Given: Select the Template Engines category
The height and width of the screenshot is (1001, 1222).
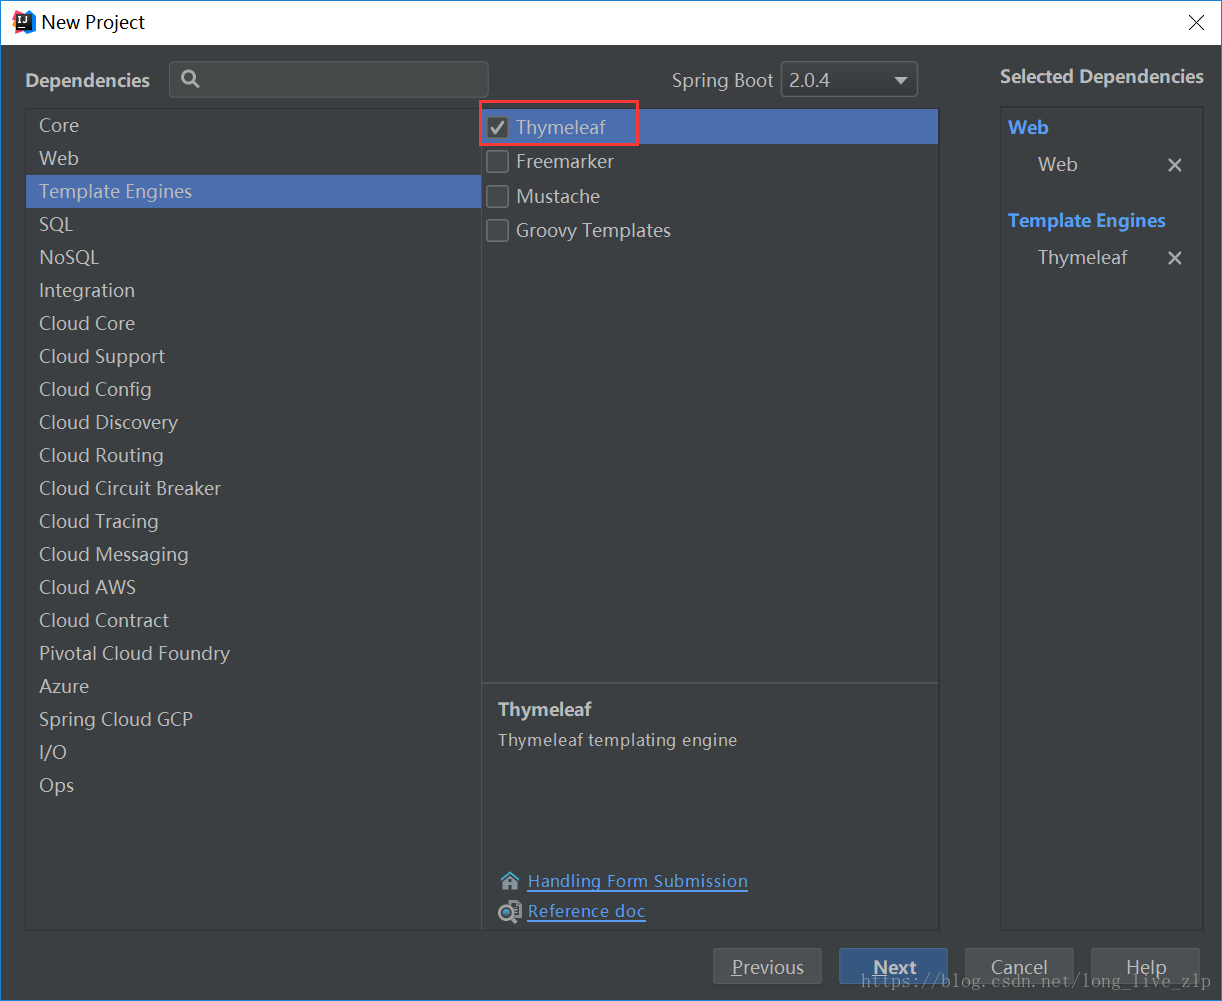Looking at the screenshot, I should pos(253,191).
